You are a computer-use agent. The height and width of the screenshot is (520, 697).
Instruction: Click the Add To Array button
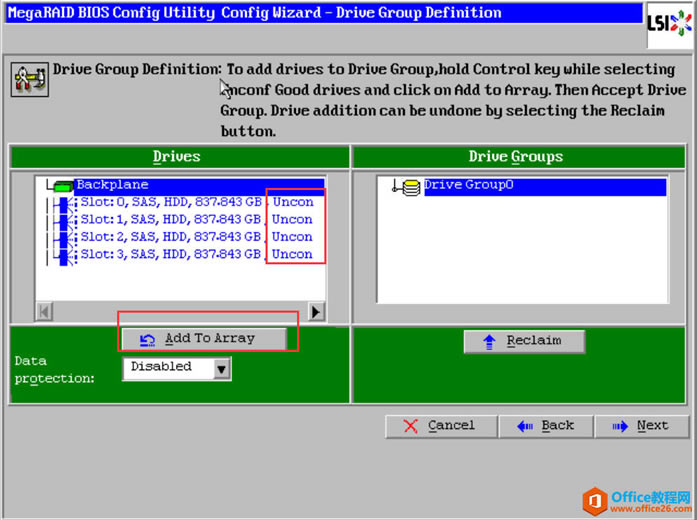click(204, 339)
